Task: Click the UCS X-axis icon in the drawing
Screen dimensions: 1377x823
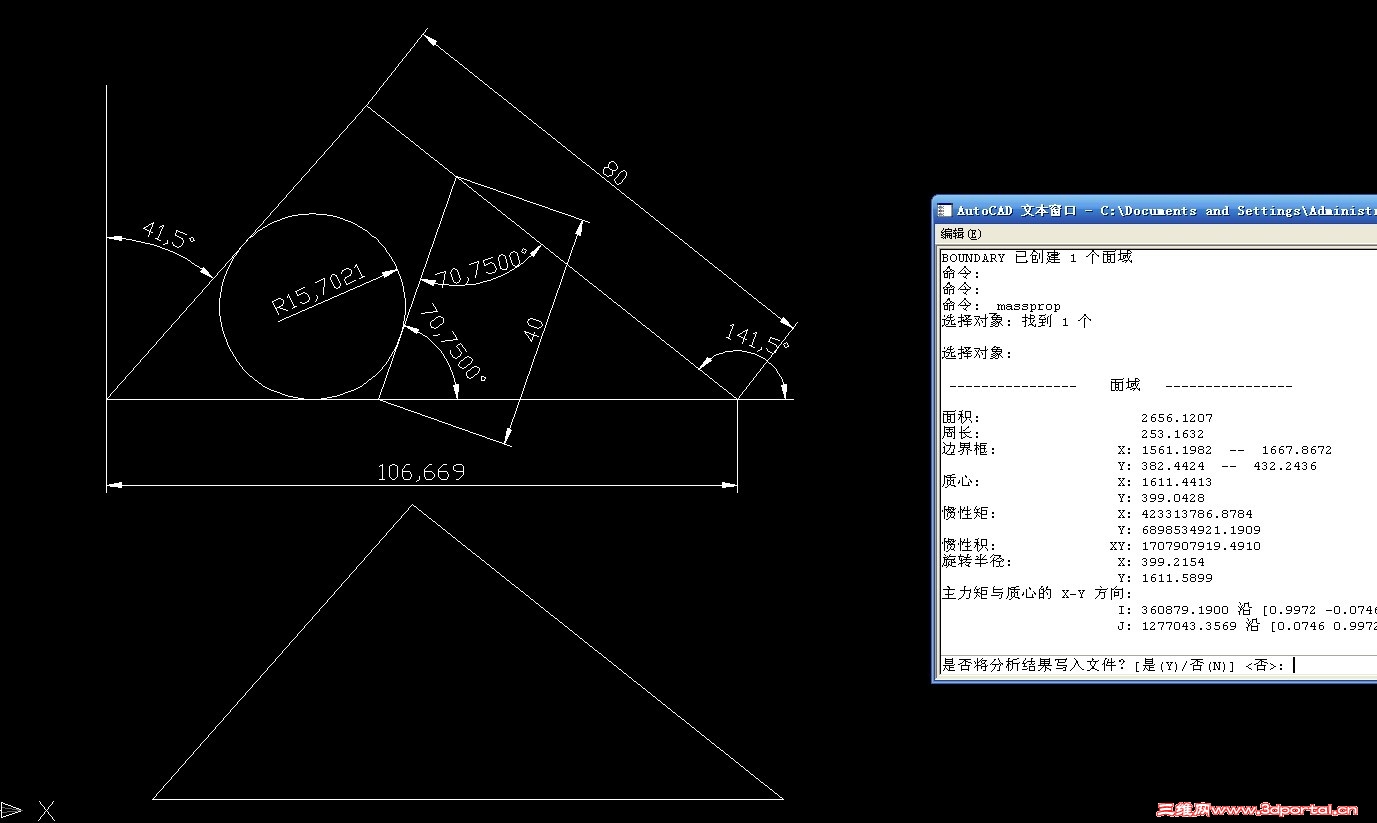Action: 47,810
